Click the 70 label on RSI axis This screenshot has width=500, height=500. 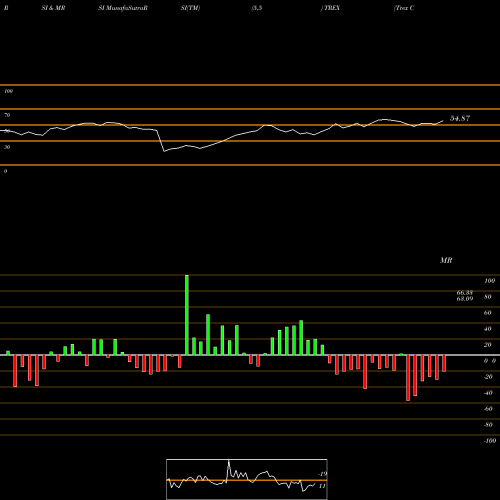point(7,115)
